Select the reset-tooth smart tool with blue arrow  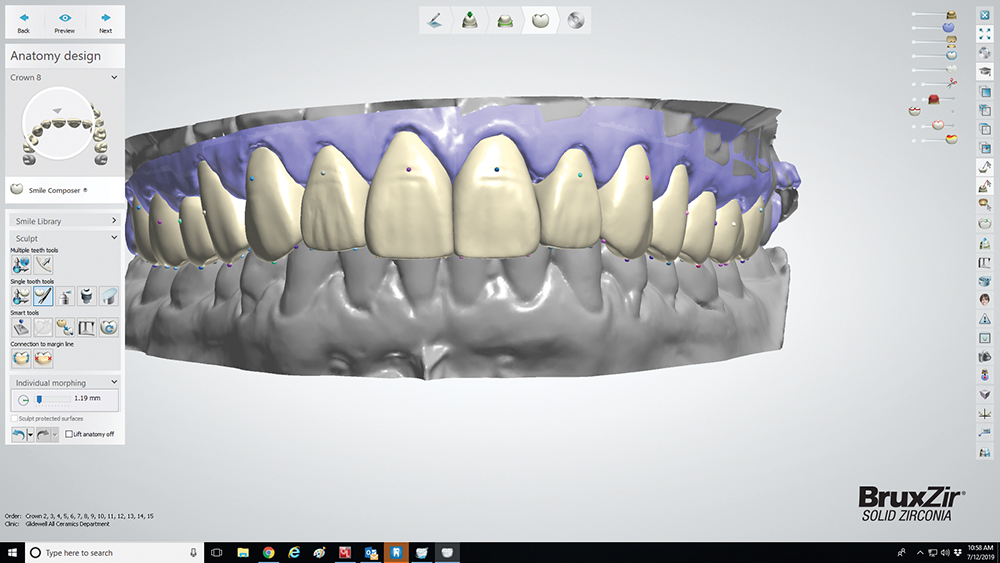click(109, 327)
